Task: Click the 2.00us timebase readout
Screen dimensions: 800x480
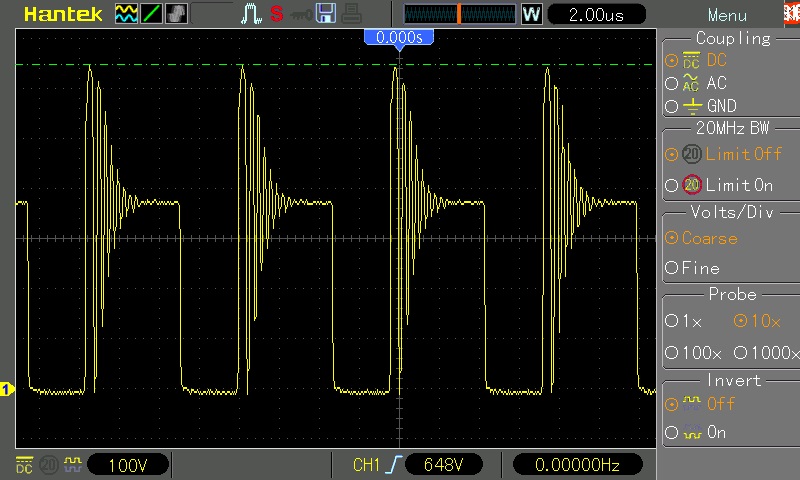Action: (x=596, y=15)
